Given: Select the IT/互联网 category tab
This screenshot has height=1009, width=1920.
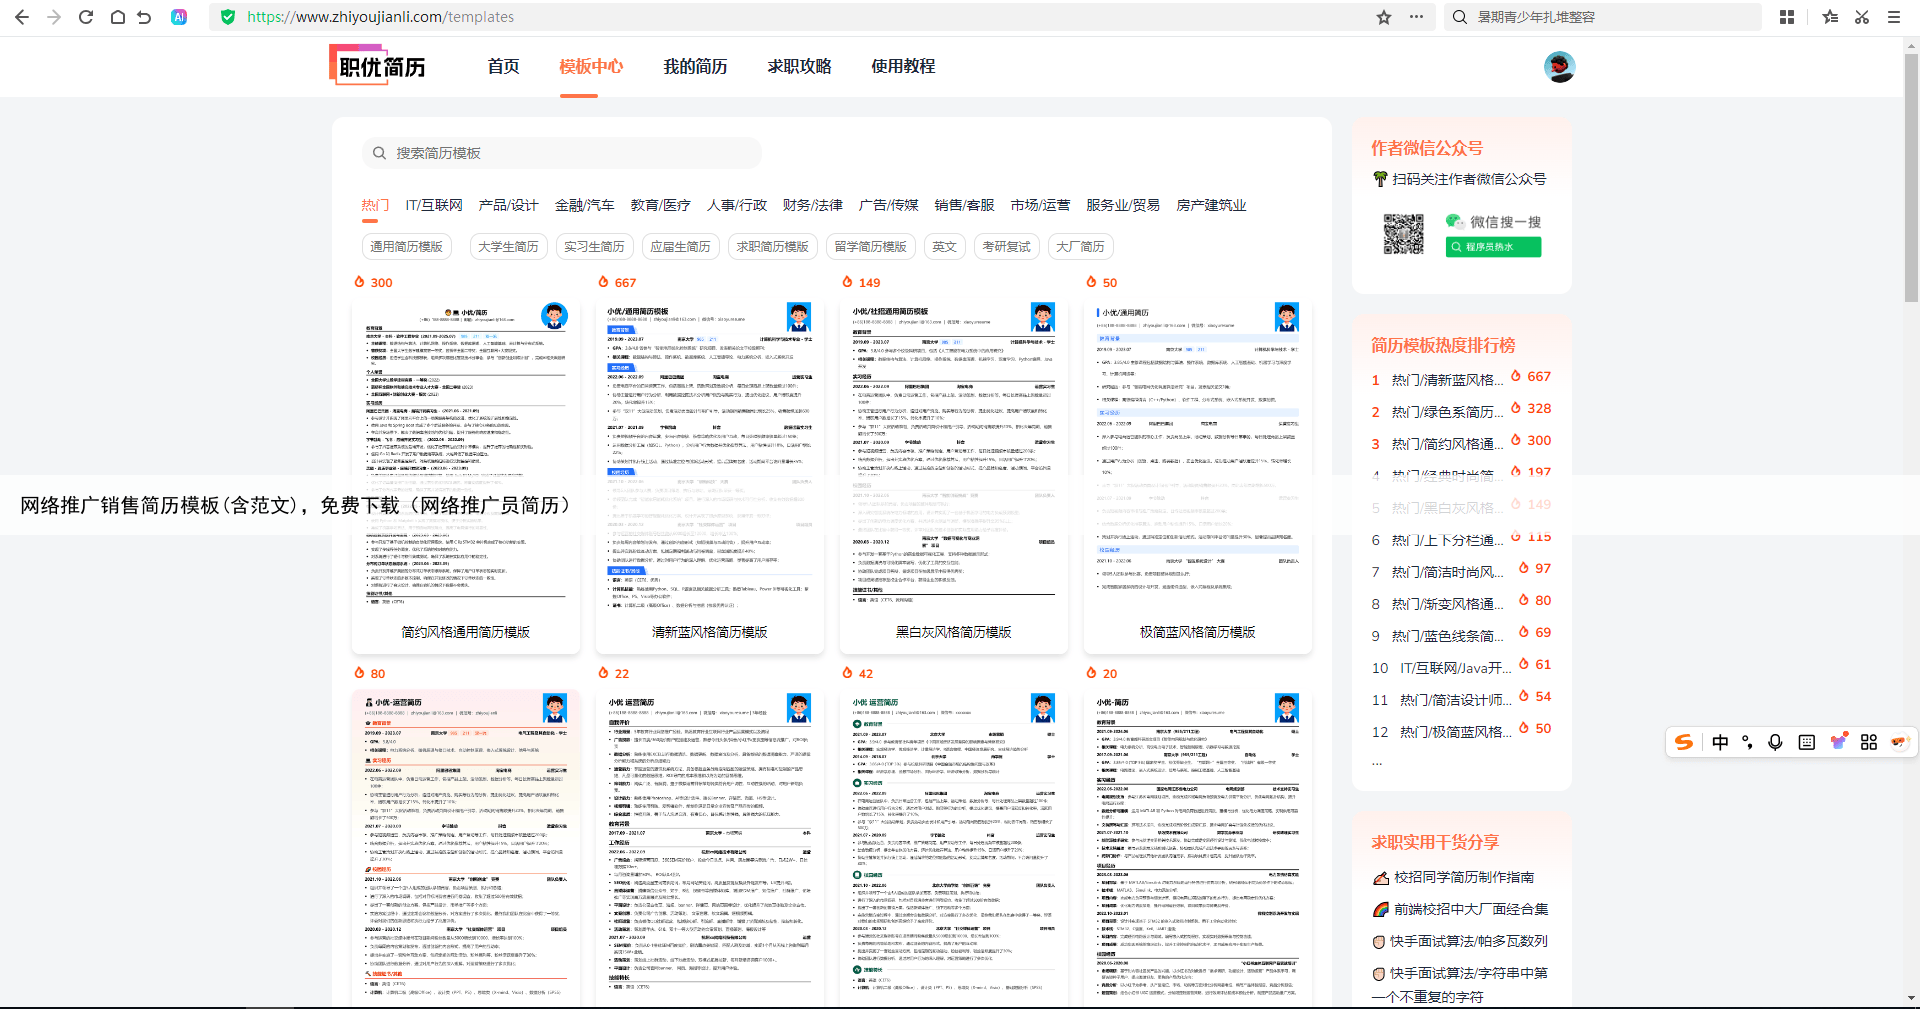Looking at the screenshot, I should (x=434, y=205).
